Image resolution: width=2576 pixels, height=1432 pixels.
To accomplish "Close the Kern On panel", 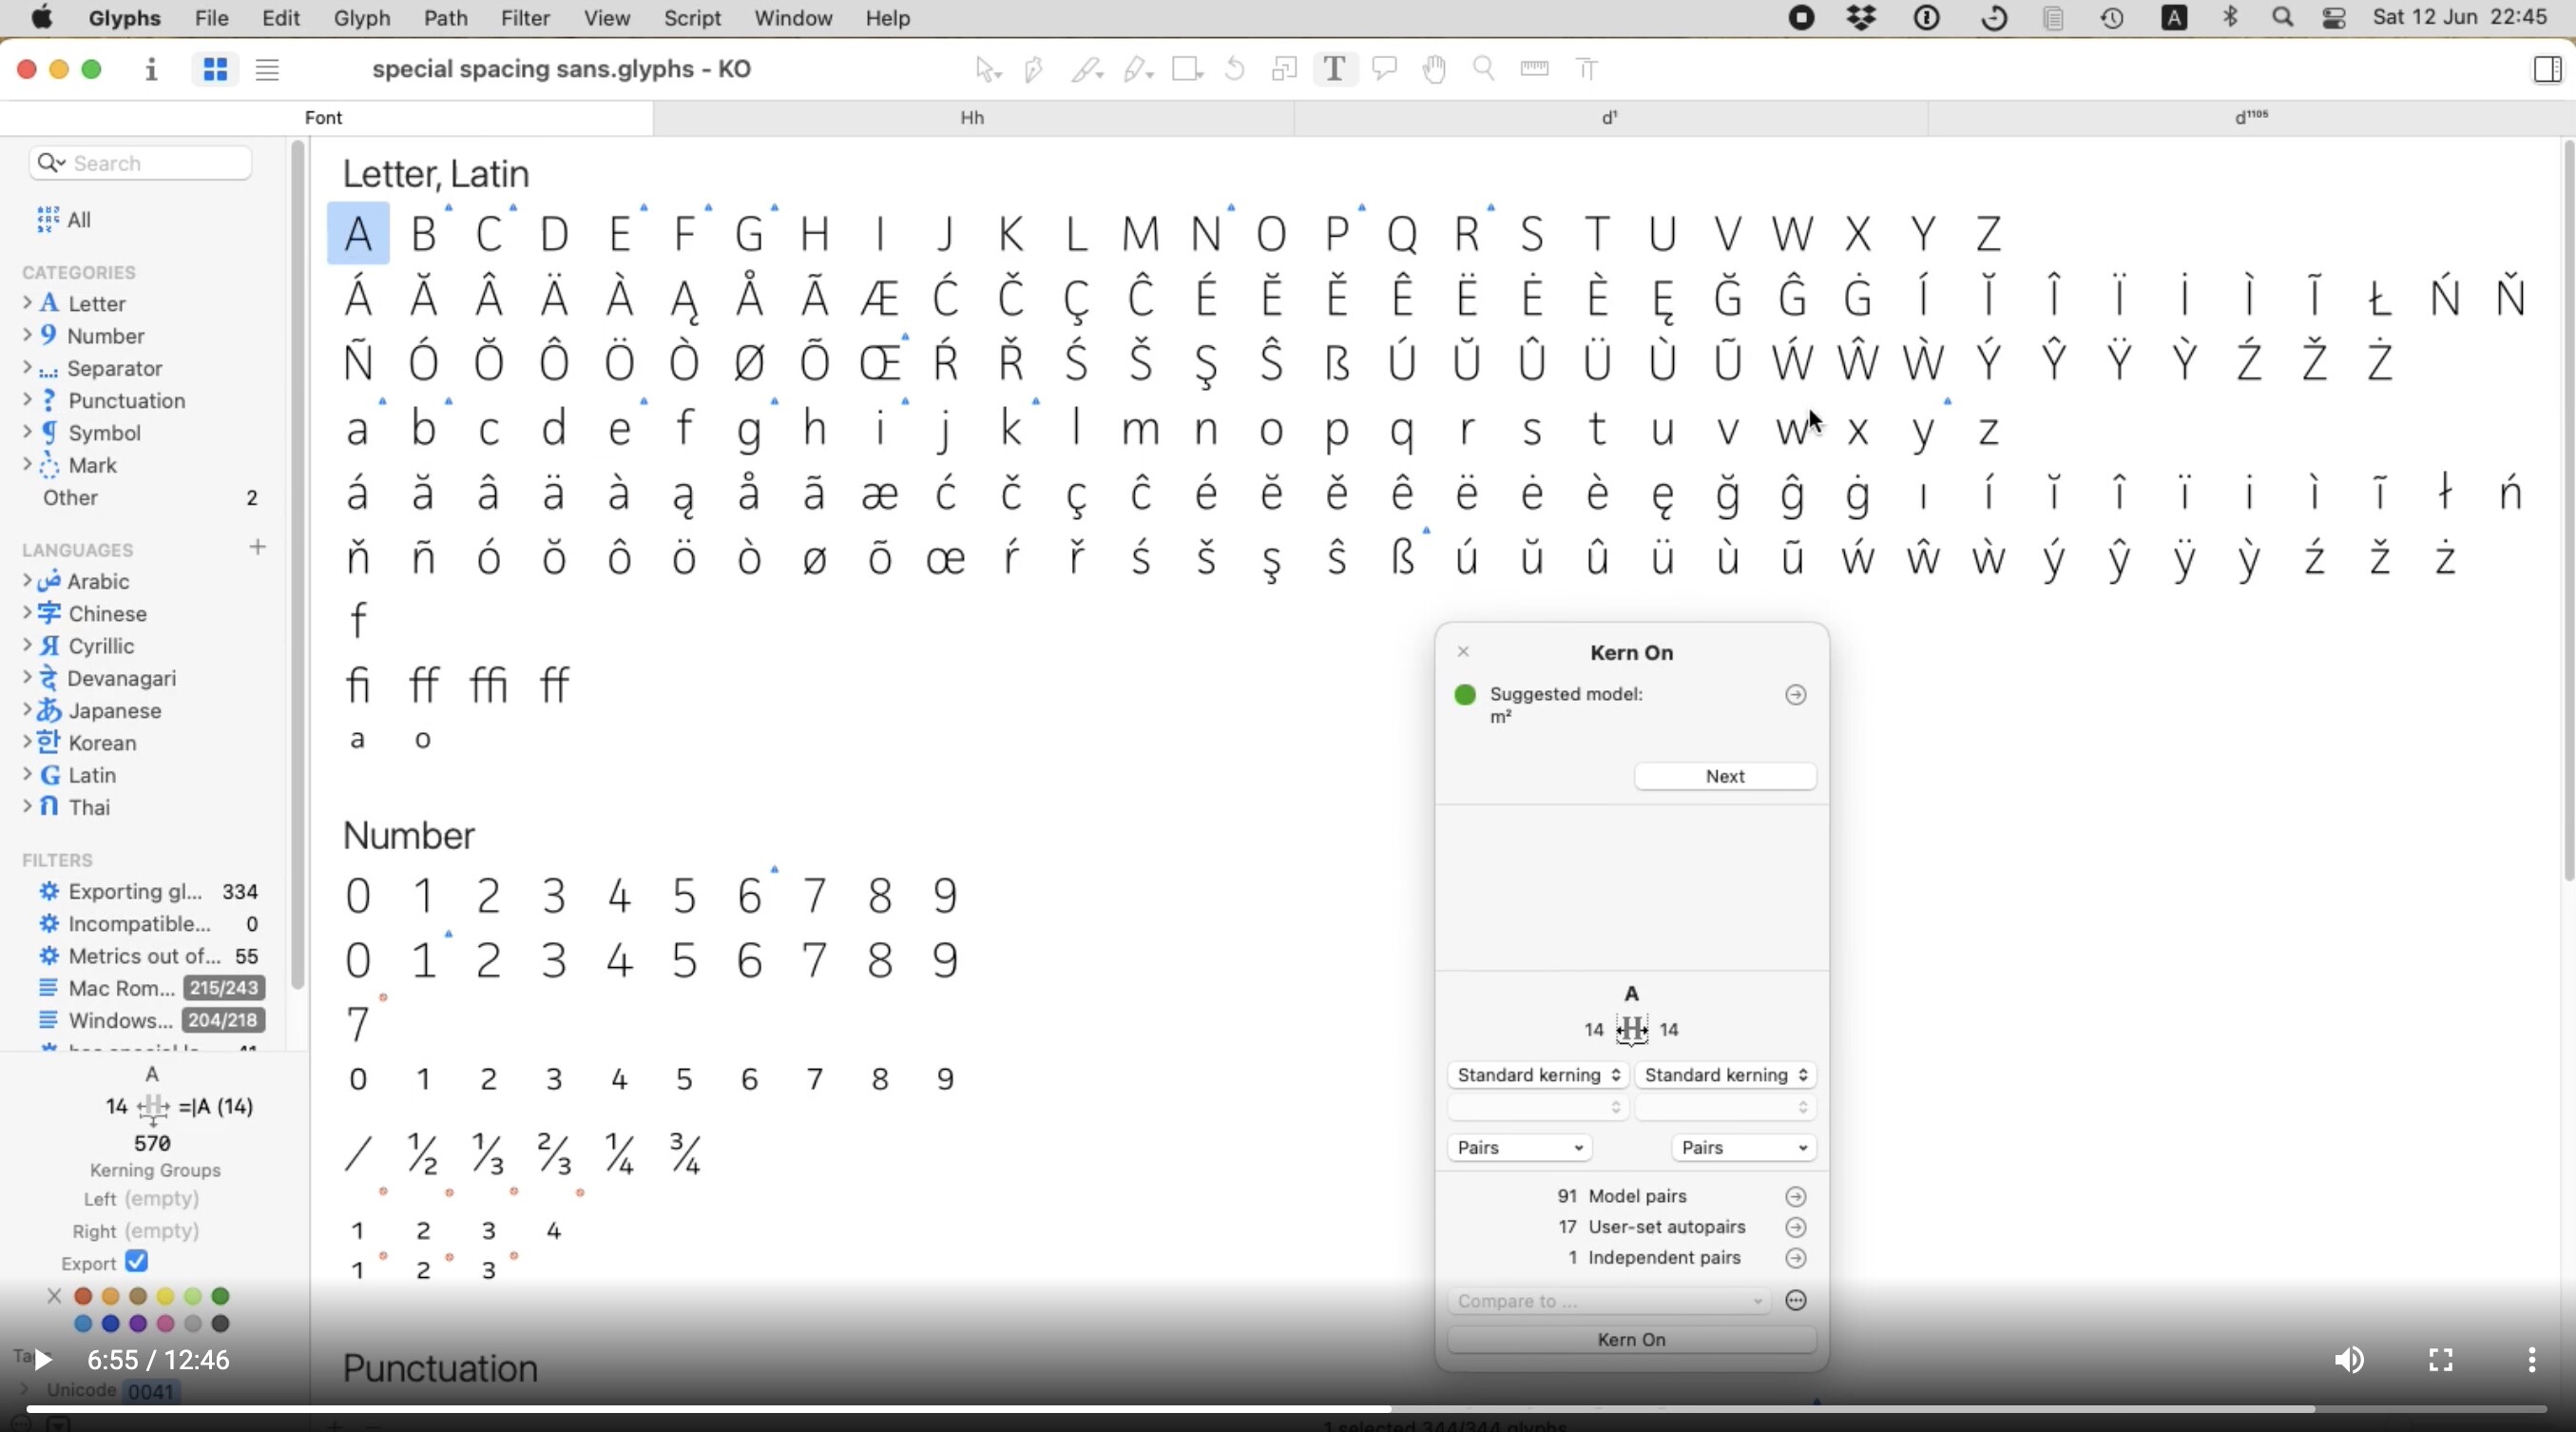I will pos(1464,652).
